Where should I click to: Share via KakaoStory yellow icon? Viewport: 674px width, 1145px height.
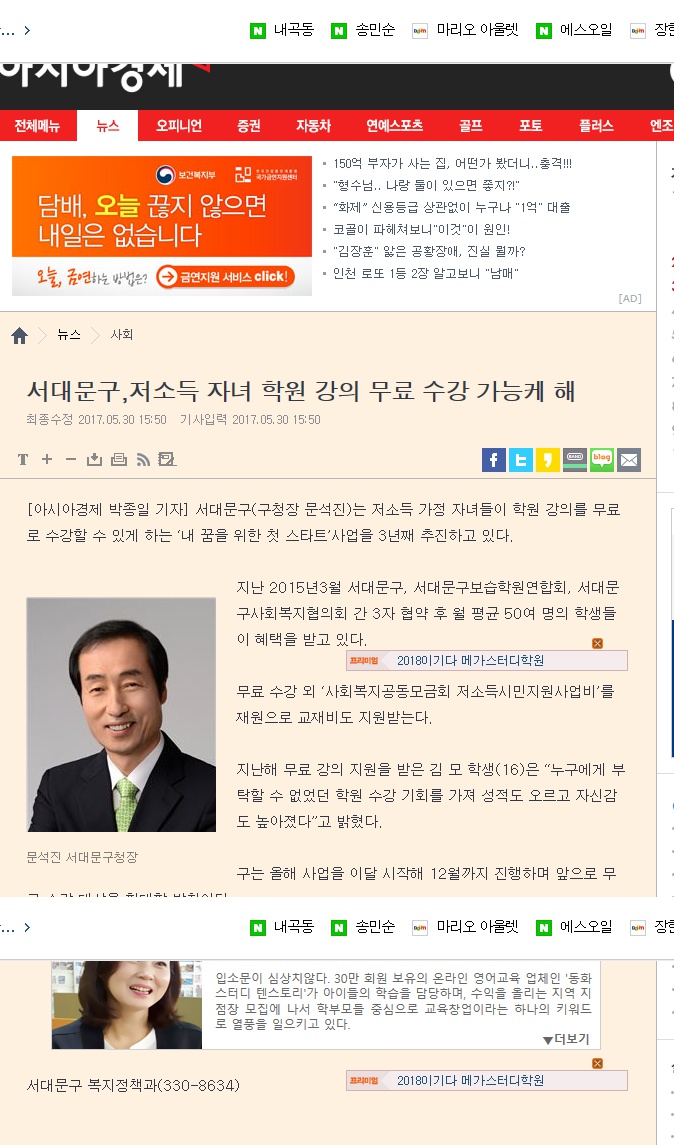[548, 459]
